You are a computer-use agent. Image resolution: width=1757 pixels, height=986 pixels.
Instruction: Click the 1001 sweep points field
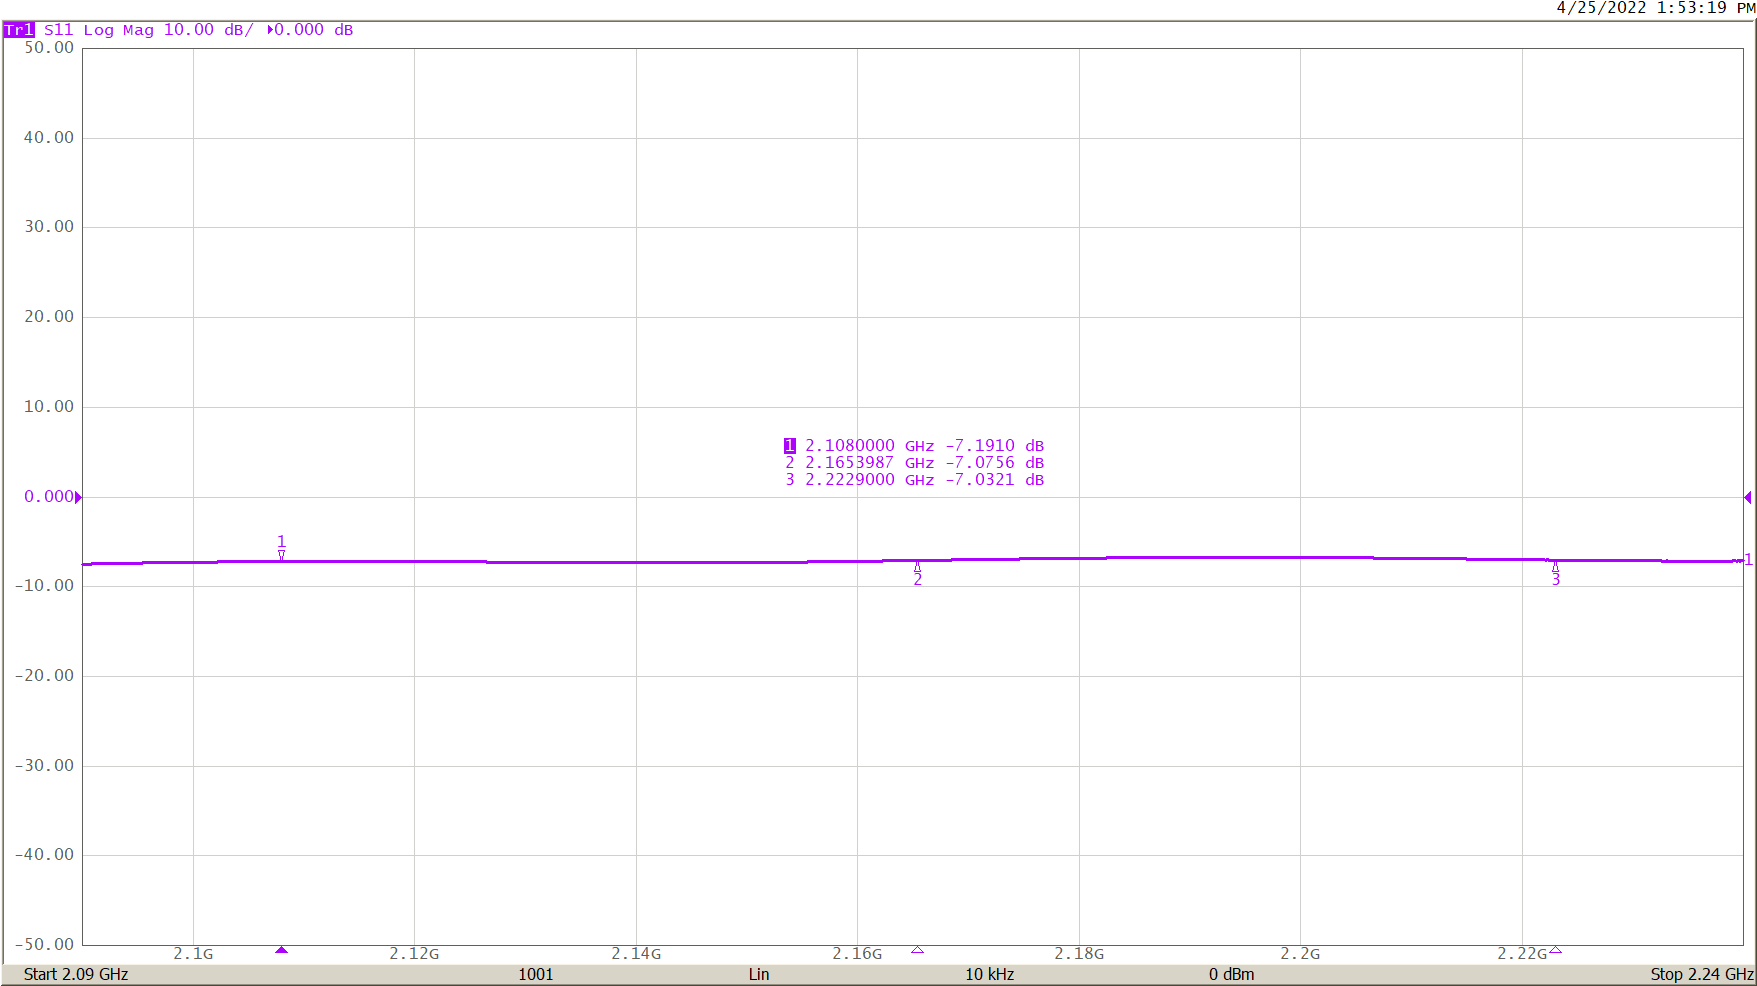coord(536,973)
